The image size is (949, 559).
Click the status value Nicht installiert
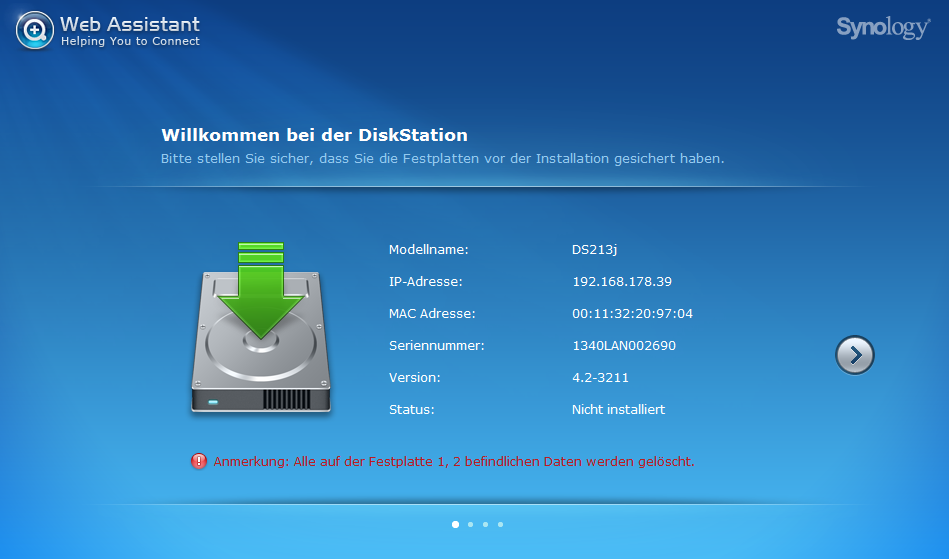619,410
